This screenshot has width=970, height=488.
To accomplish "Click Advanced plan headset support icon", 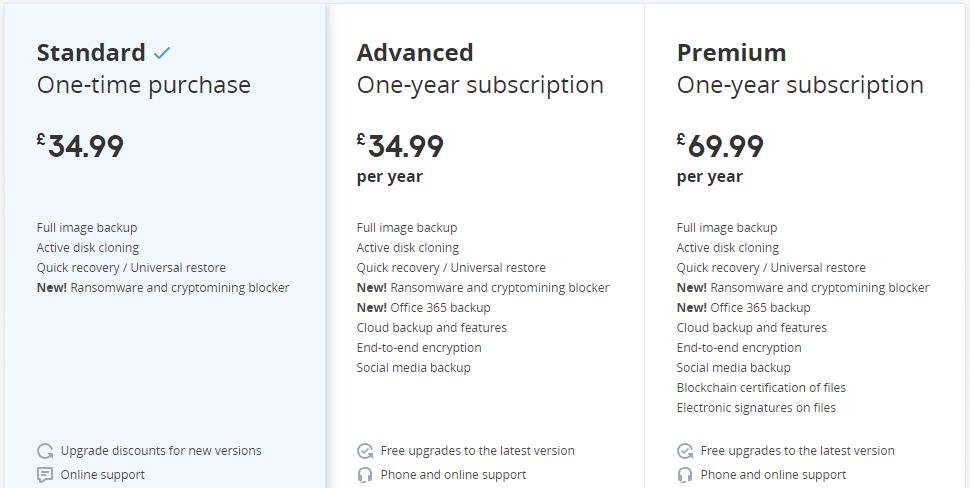I will point(365,475).
